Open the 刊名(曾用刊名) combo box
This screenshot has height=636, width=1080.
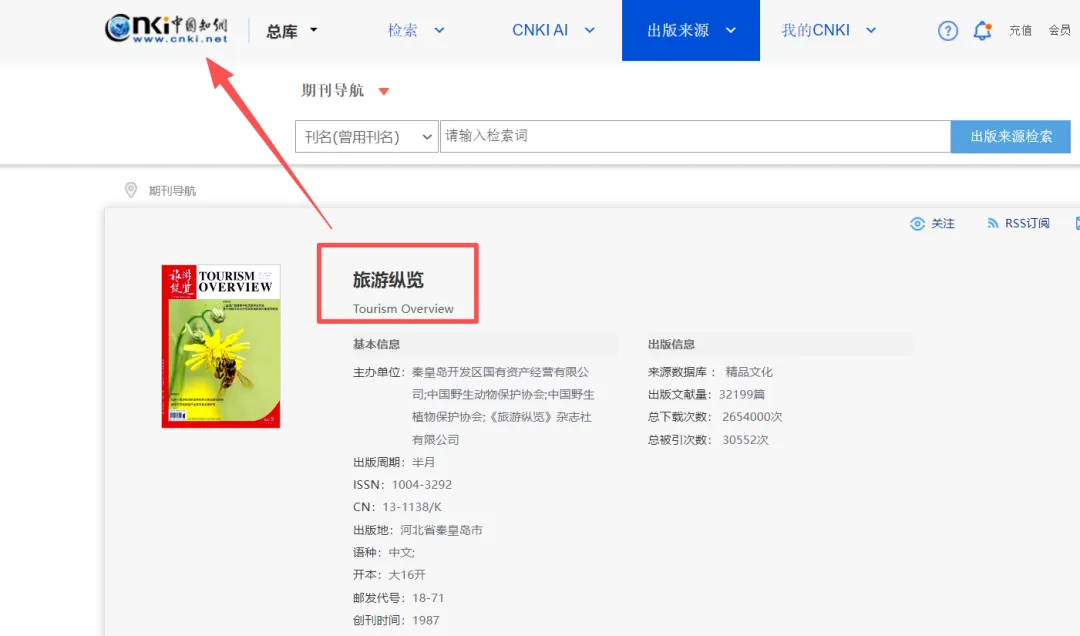[x=366, y=136]
